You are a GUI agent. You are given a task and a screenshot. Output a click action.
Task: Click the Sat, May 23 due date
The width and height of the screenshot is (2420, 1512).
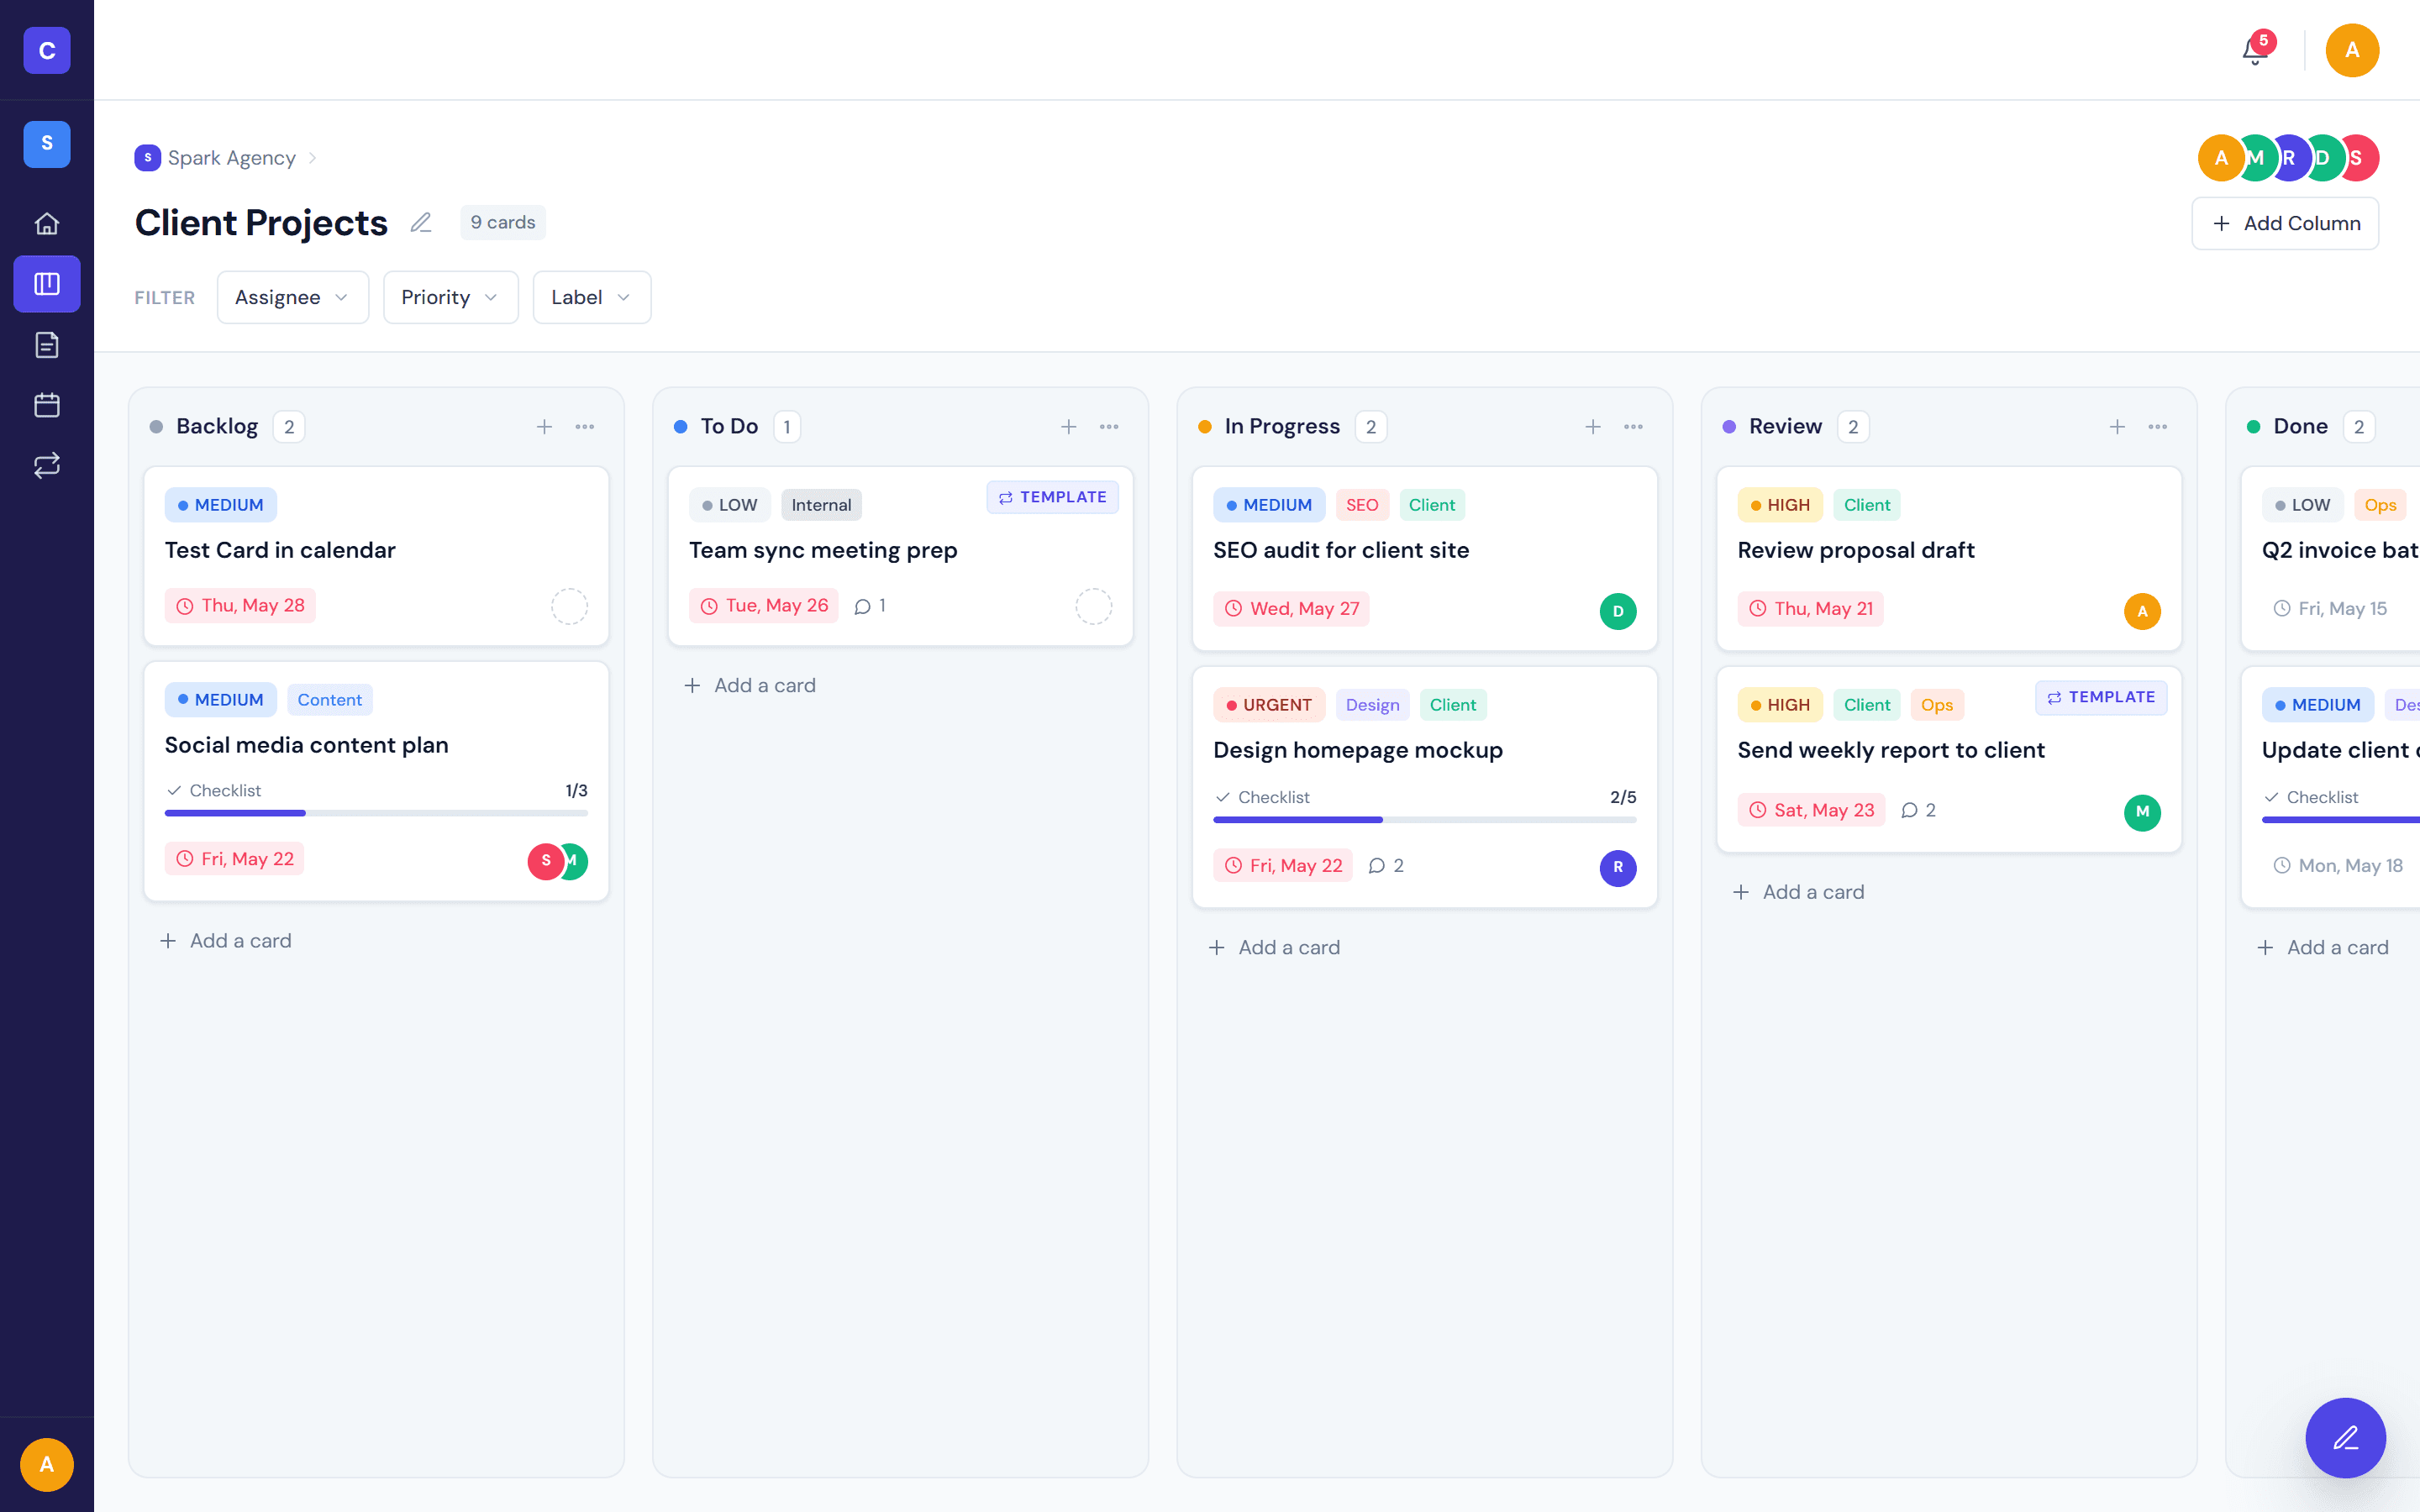click(x=1811, y=810)
